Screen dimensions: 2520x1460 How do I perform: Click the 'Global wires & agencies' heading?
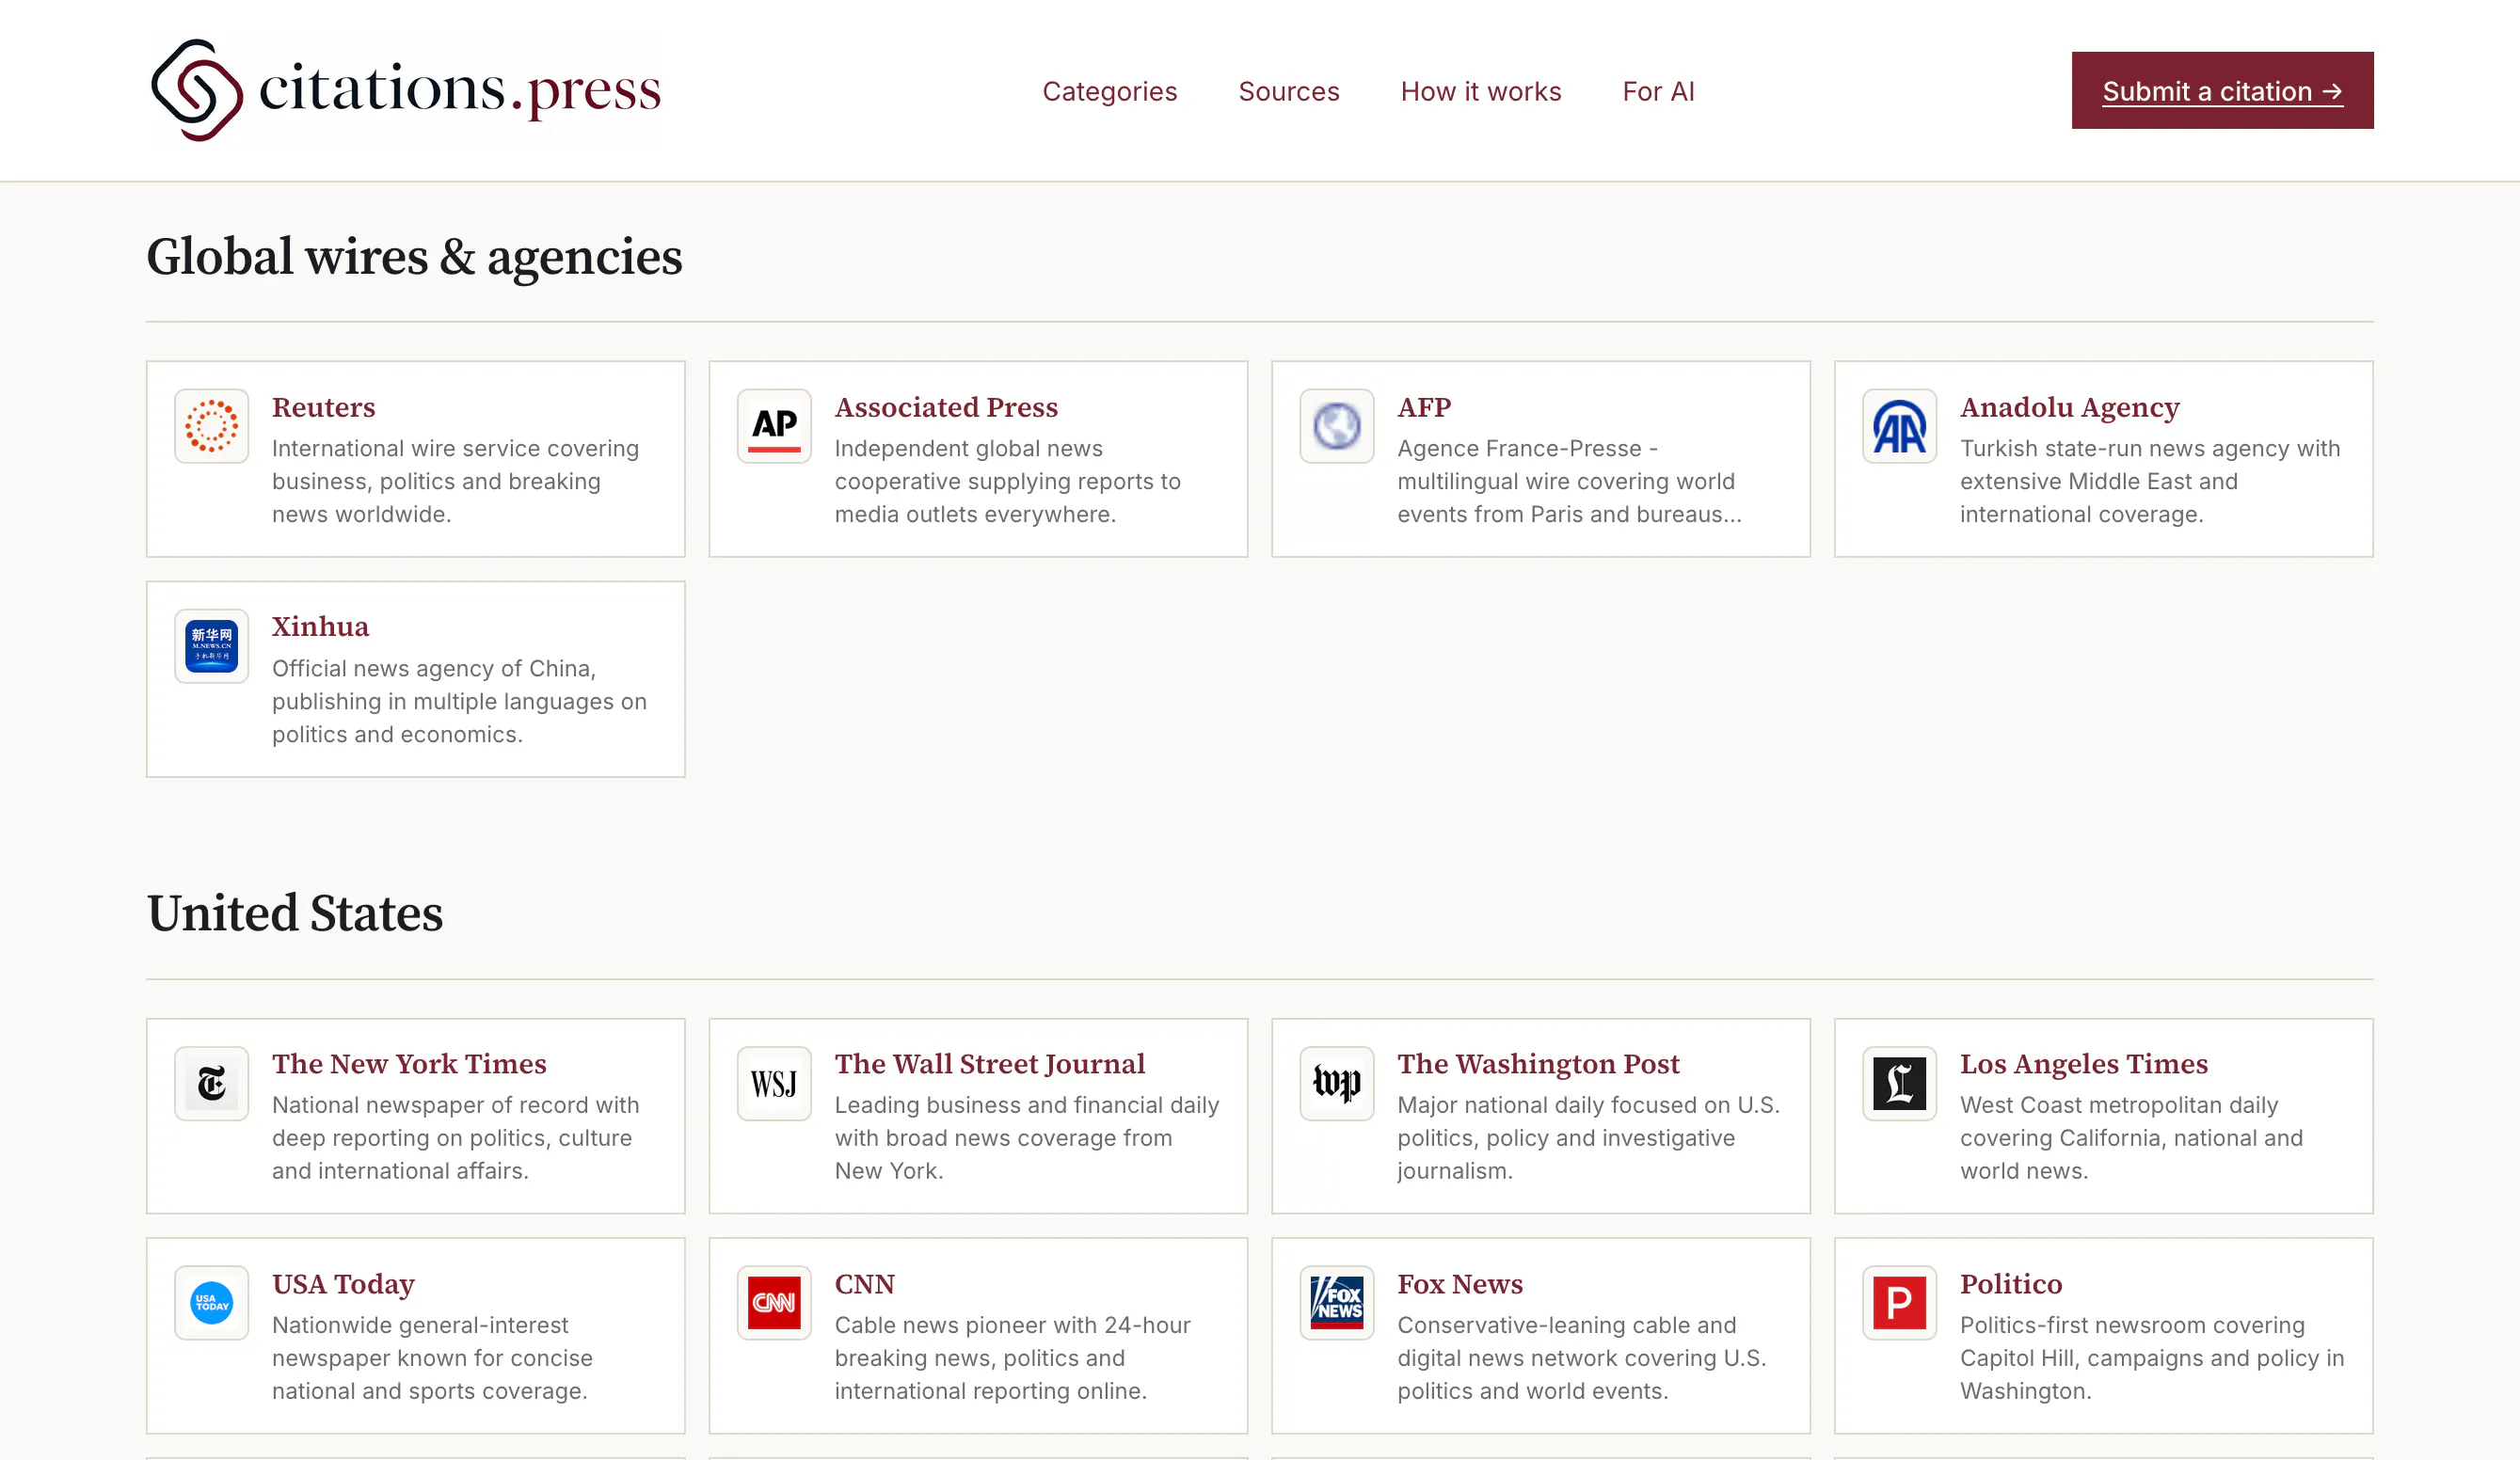(414, 257)
